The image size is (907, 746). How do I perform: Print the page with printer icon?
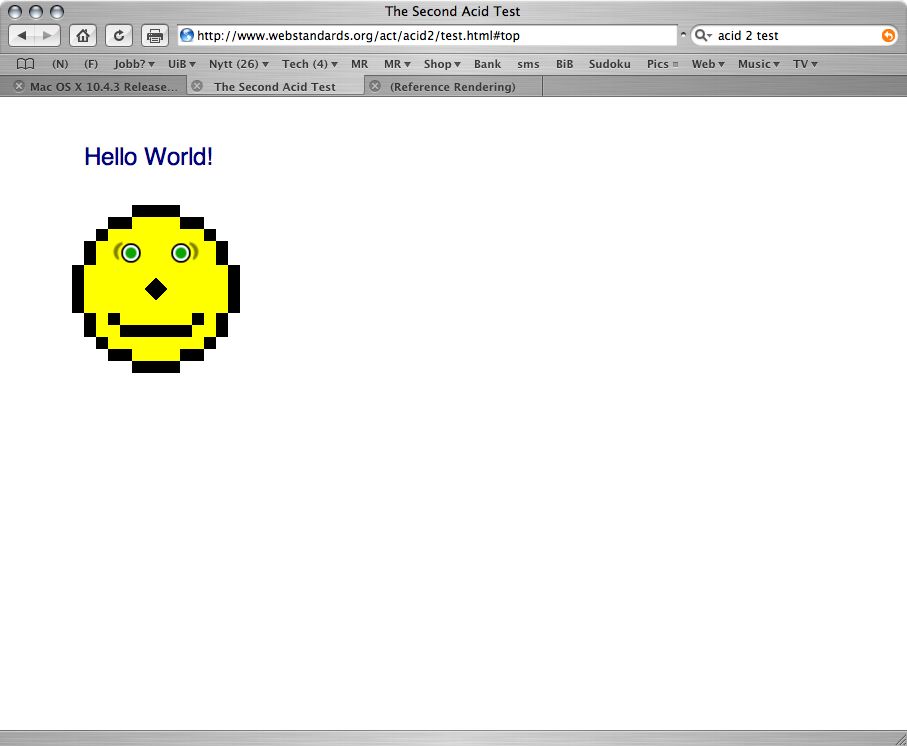[154, 35]
